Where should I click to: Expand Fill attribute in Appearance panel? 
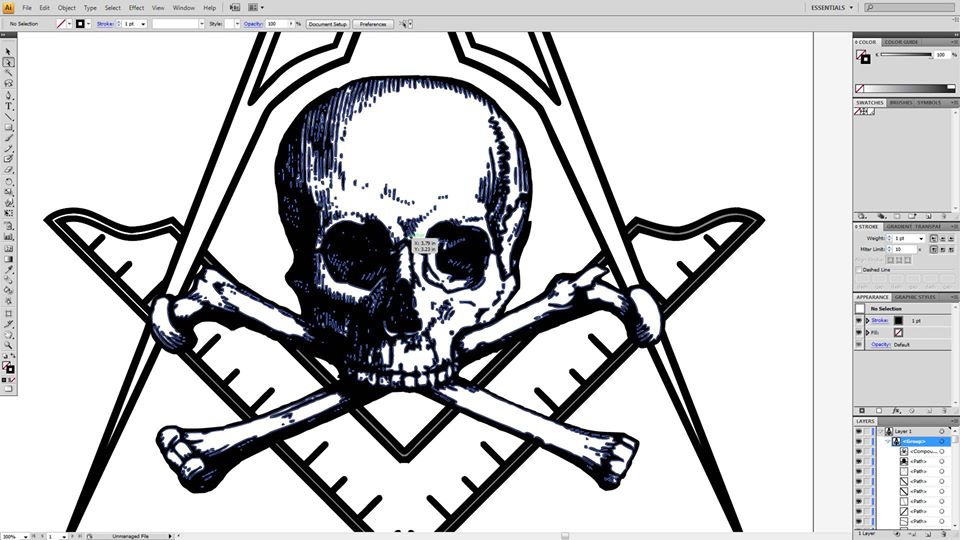pyautogui.click(x=868, y=332)
